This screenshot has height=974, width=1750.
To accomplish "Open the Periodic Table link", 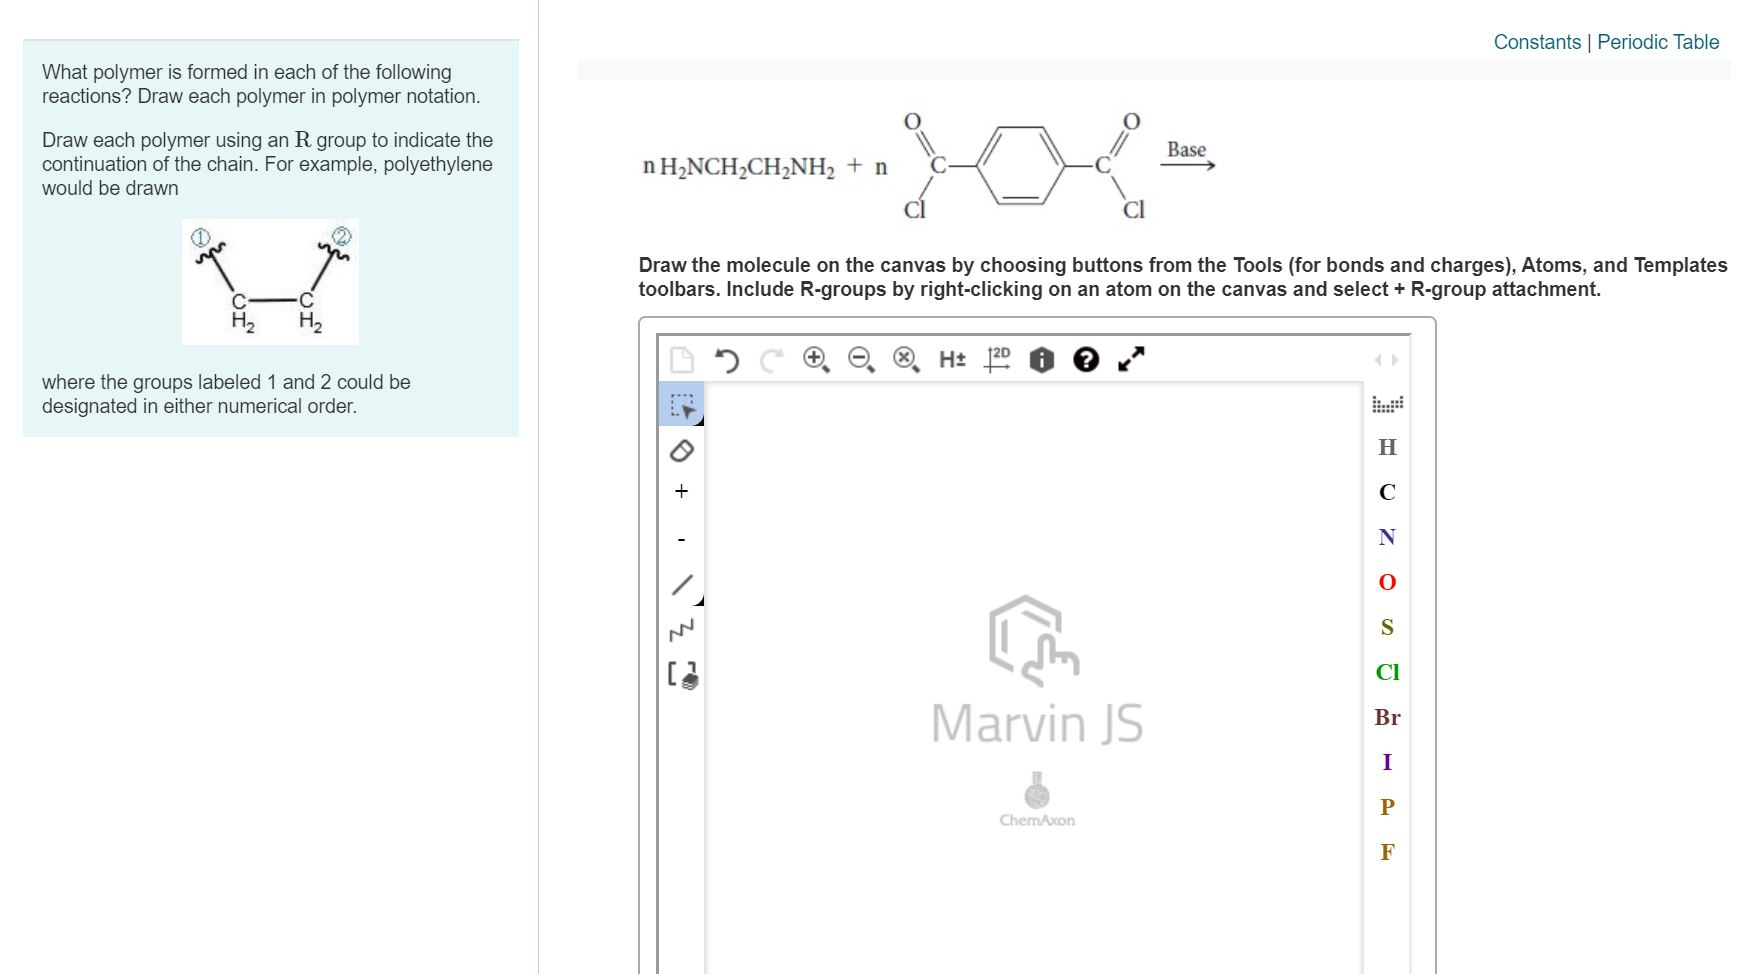I will 1658,42.
